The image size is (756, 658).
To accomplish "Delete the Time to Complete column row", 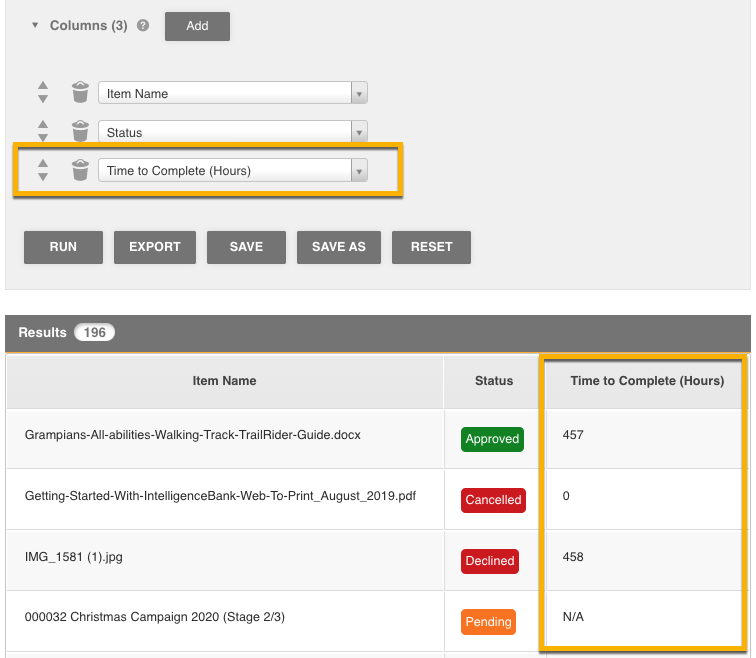I will 80,171.
